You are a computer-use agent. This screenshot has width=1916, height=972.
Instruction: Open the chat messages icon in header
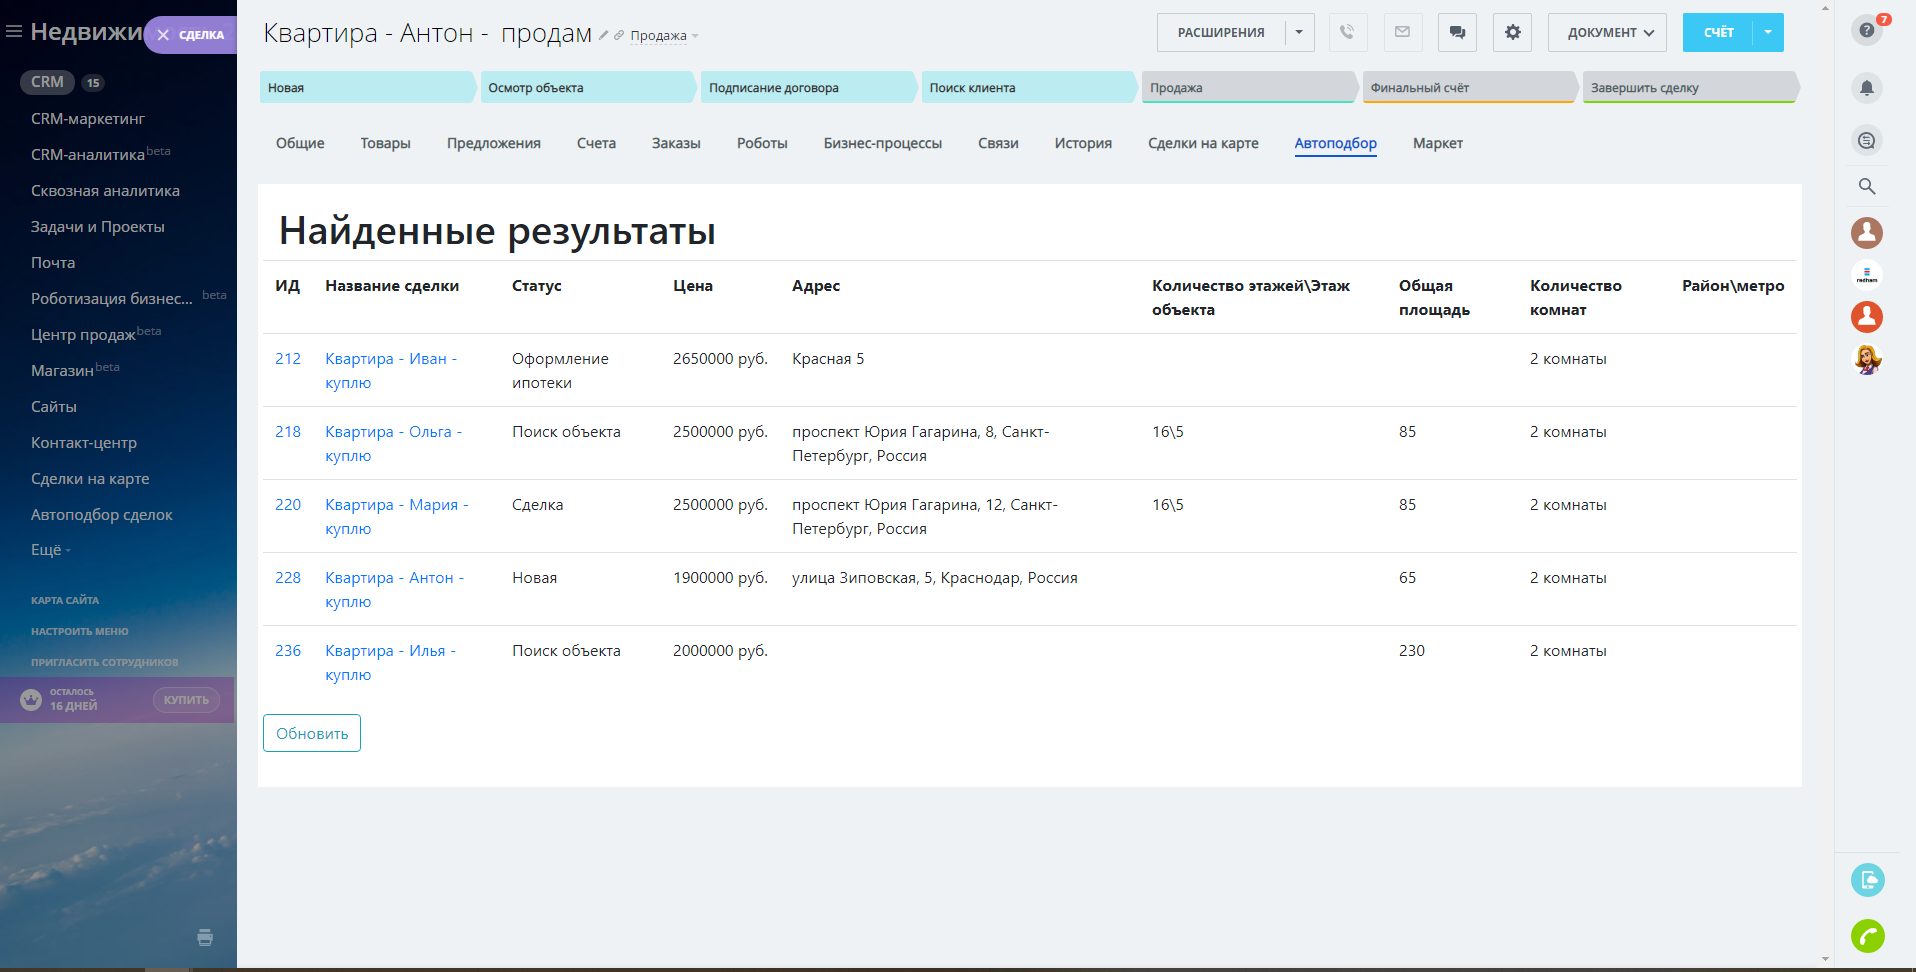[1457, 33]
